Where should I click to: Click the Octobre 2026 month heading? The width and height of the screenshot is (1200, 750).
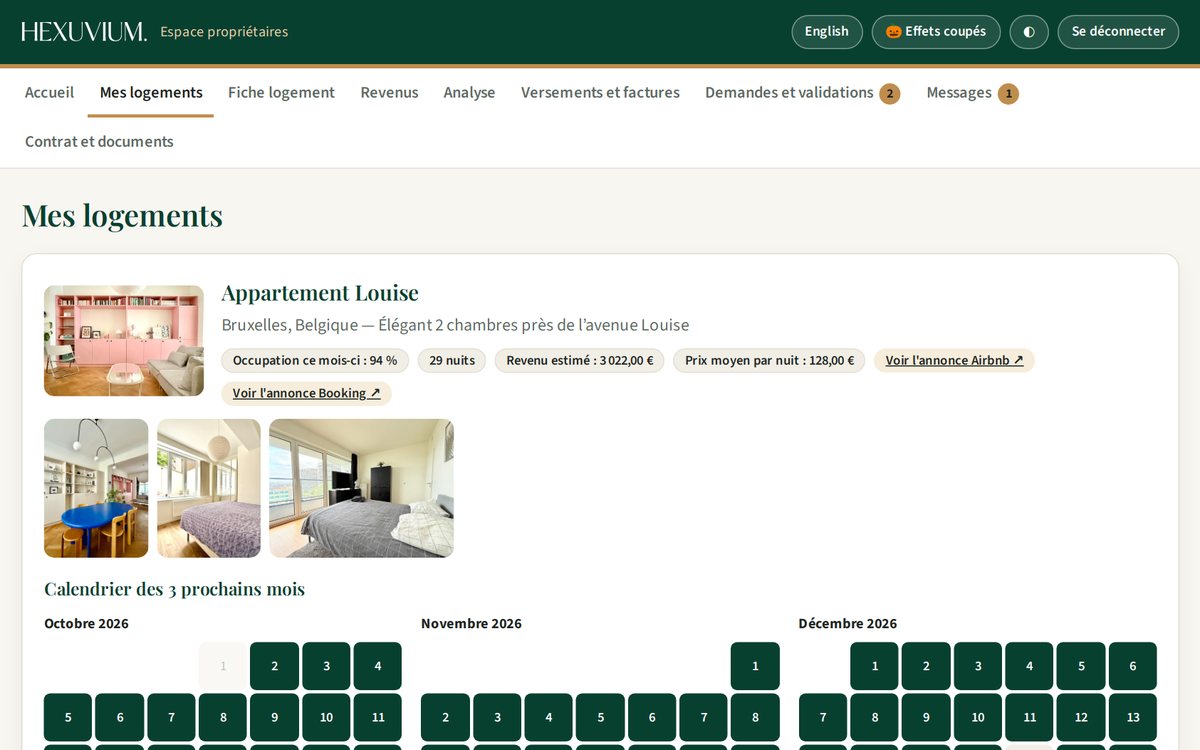[86, 623]
